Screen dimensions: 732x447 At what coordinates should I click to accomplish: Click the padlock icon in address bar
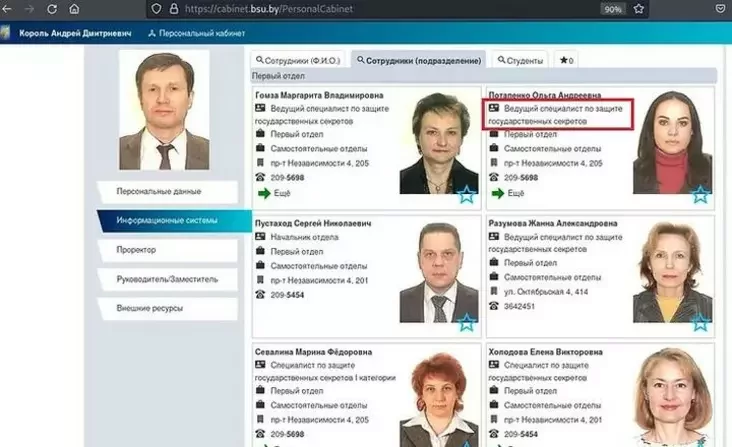(x=171, y=8)
